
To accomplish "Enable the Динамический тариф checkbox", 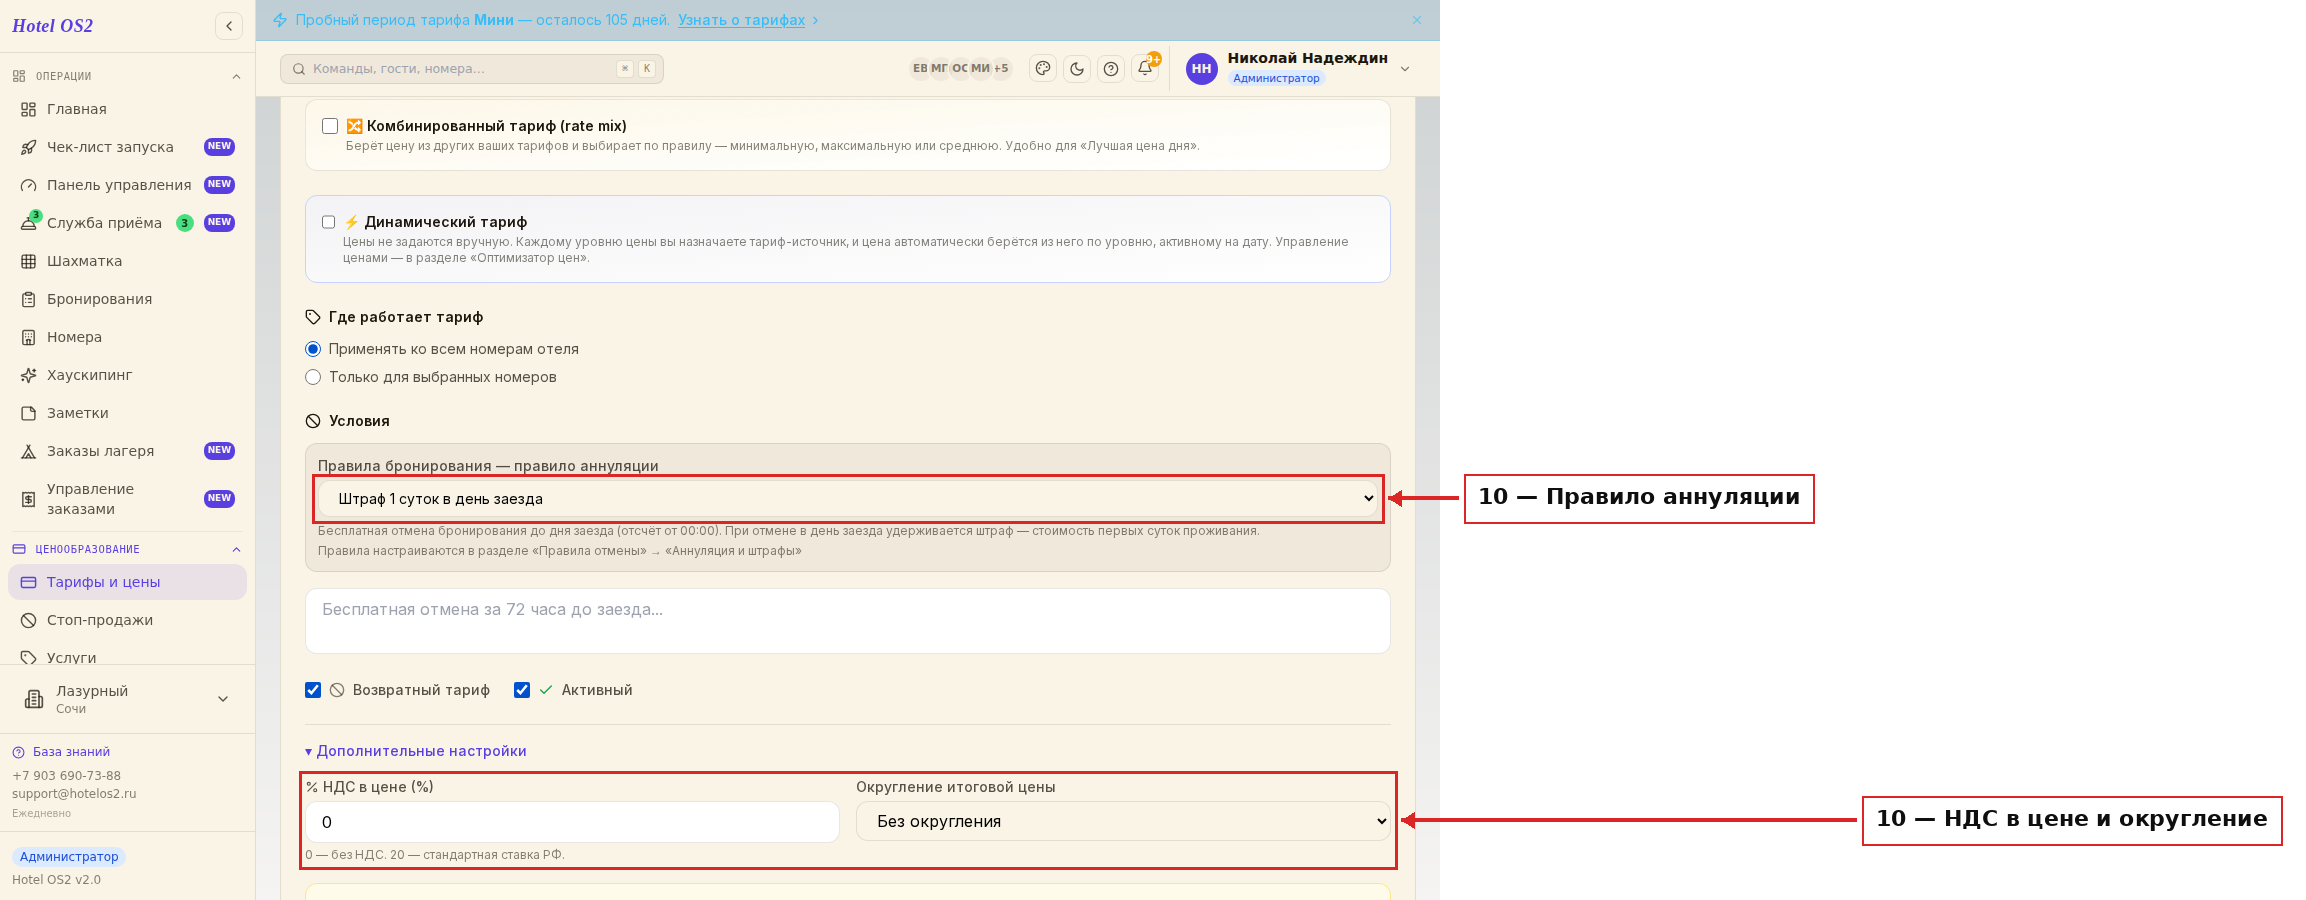I will 328,222.
